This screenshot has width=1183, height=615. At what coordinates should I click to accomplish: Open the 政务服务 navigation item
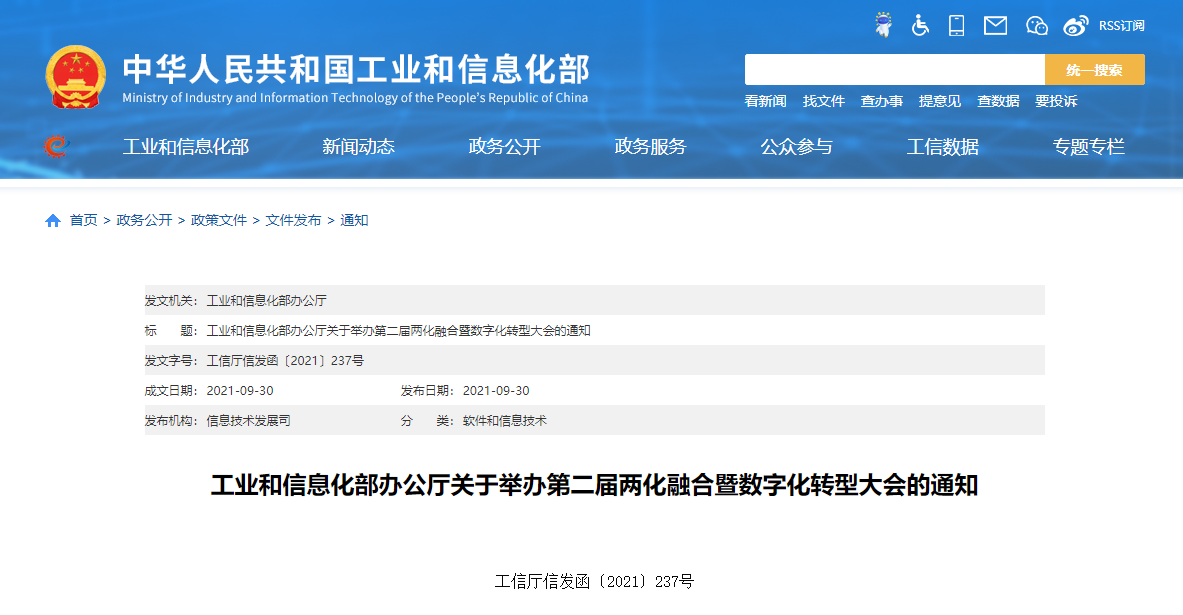(x=650, y=147)
